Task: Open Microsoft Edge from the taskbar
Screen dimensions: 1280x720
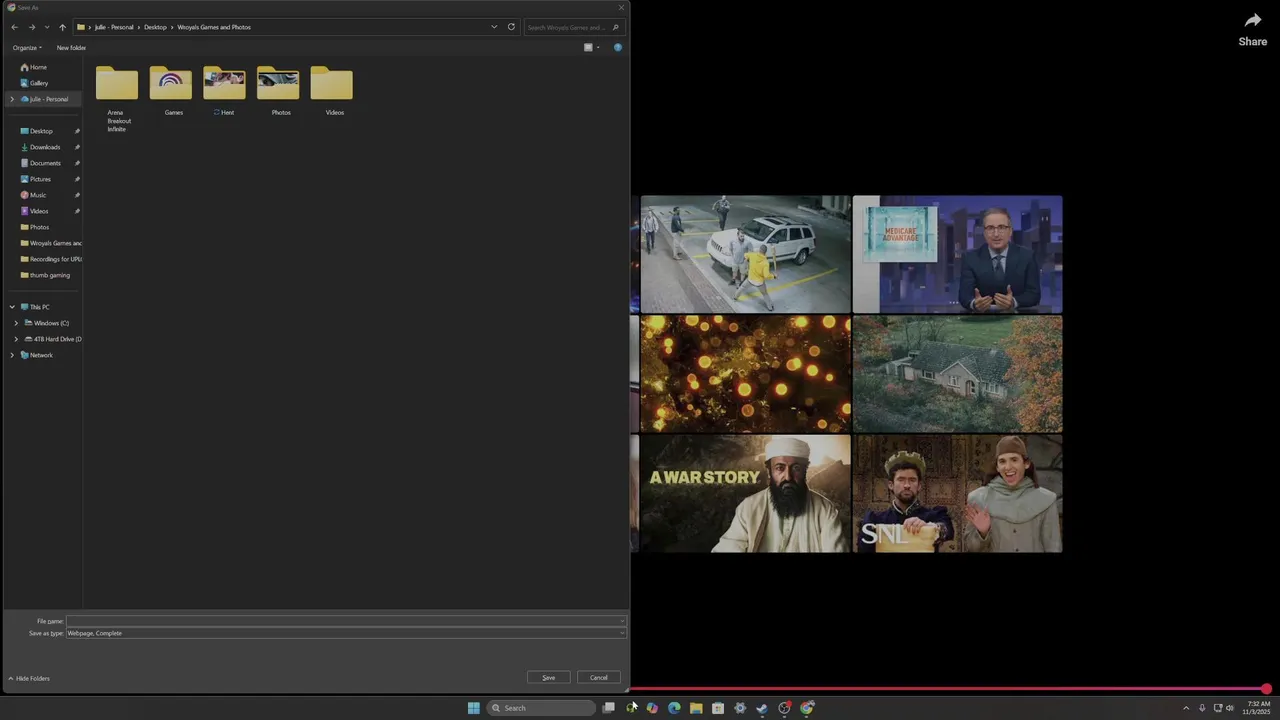Action: tap(674, 708)
